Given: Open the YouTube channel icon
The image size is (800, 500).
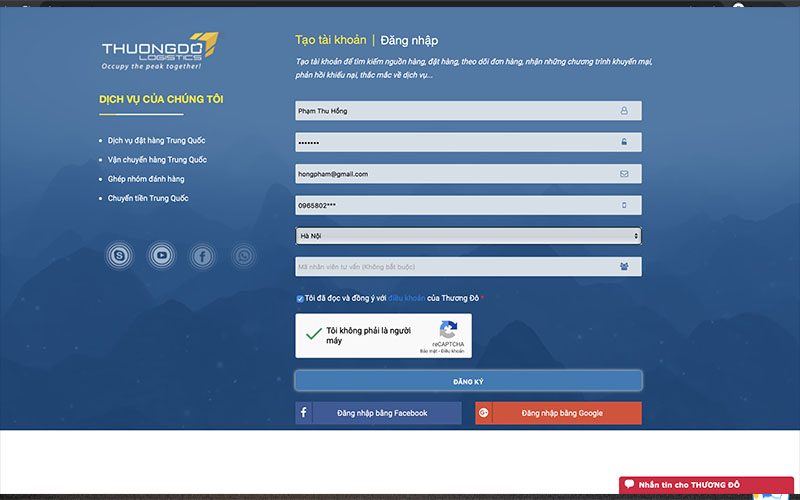Looking at the screenshot, I should click(162, 255).
